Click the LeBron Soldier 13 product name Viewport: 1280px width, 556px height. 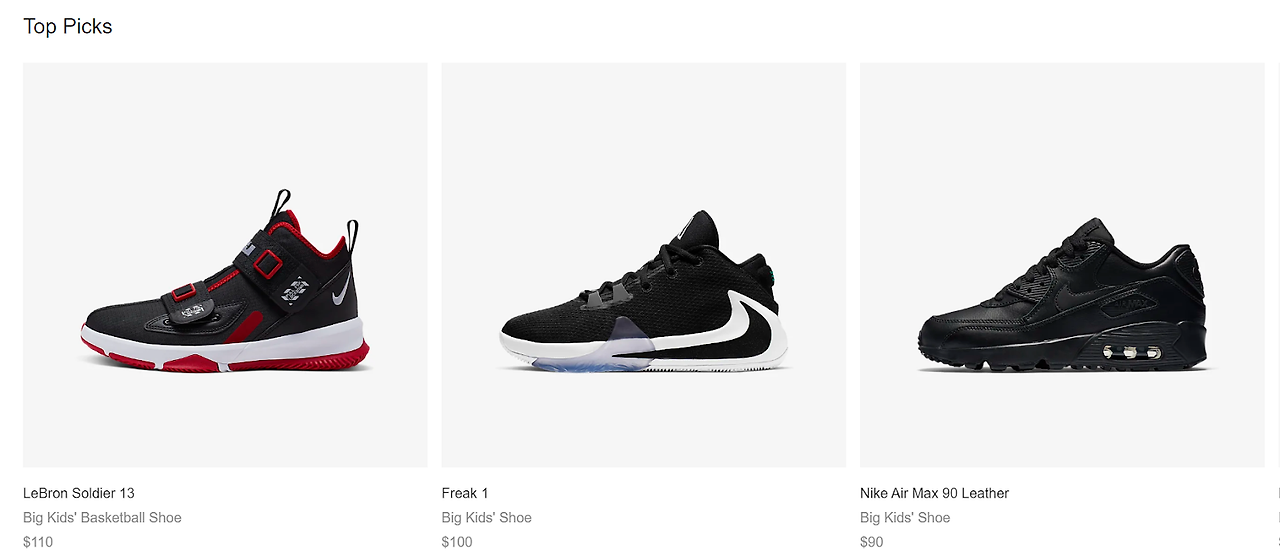[79, 493]
